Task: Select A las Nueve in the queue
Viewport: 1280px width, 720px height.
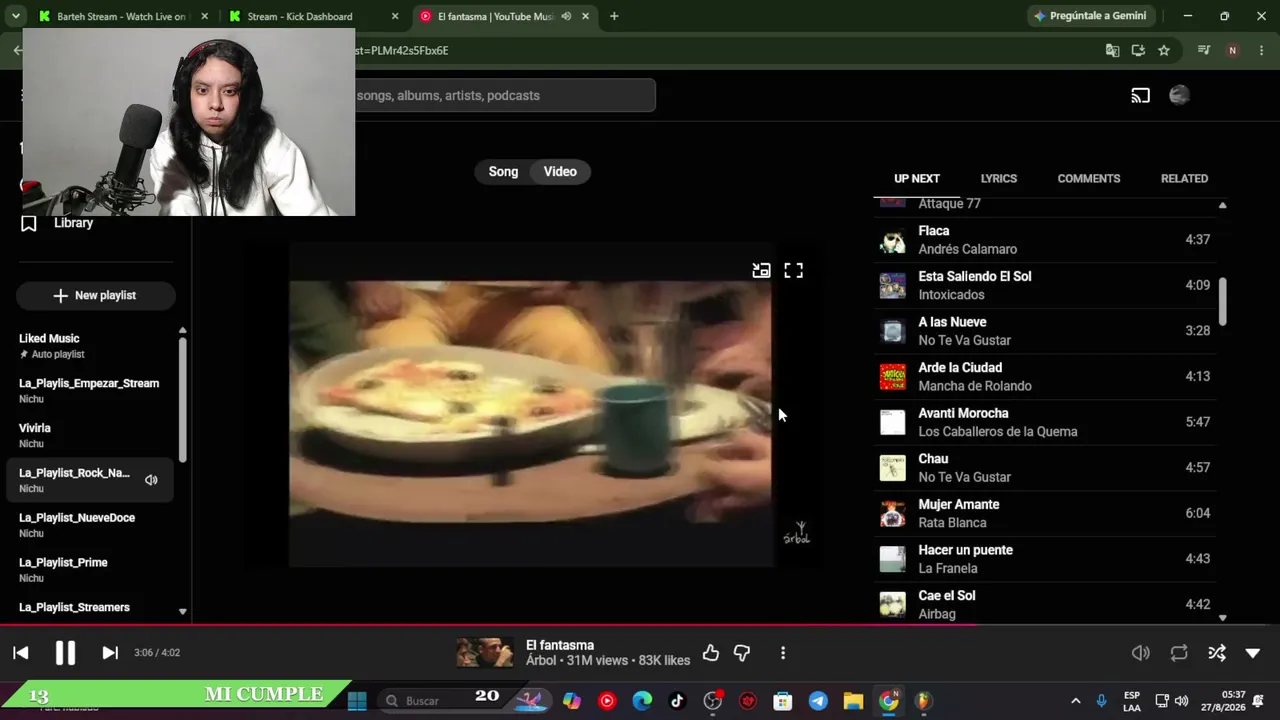Action: (1045, 331)
